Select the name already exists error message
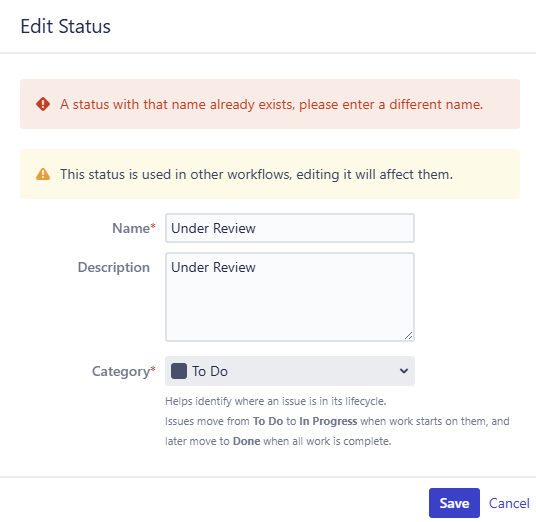This screenshot has height=522, width=536. point(271,104)
